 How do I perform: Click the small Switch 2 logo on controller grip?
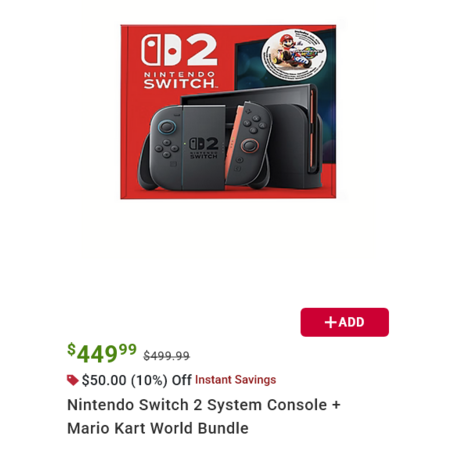tap(204, 148)
